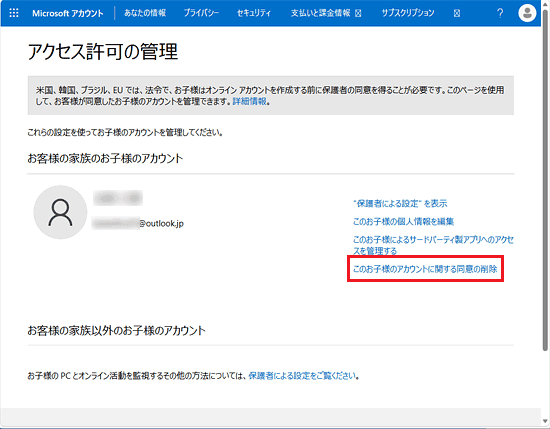Open the 支払いと課金情報 menu
550x429 pixels.
click(326, 13)
